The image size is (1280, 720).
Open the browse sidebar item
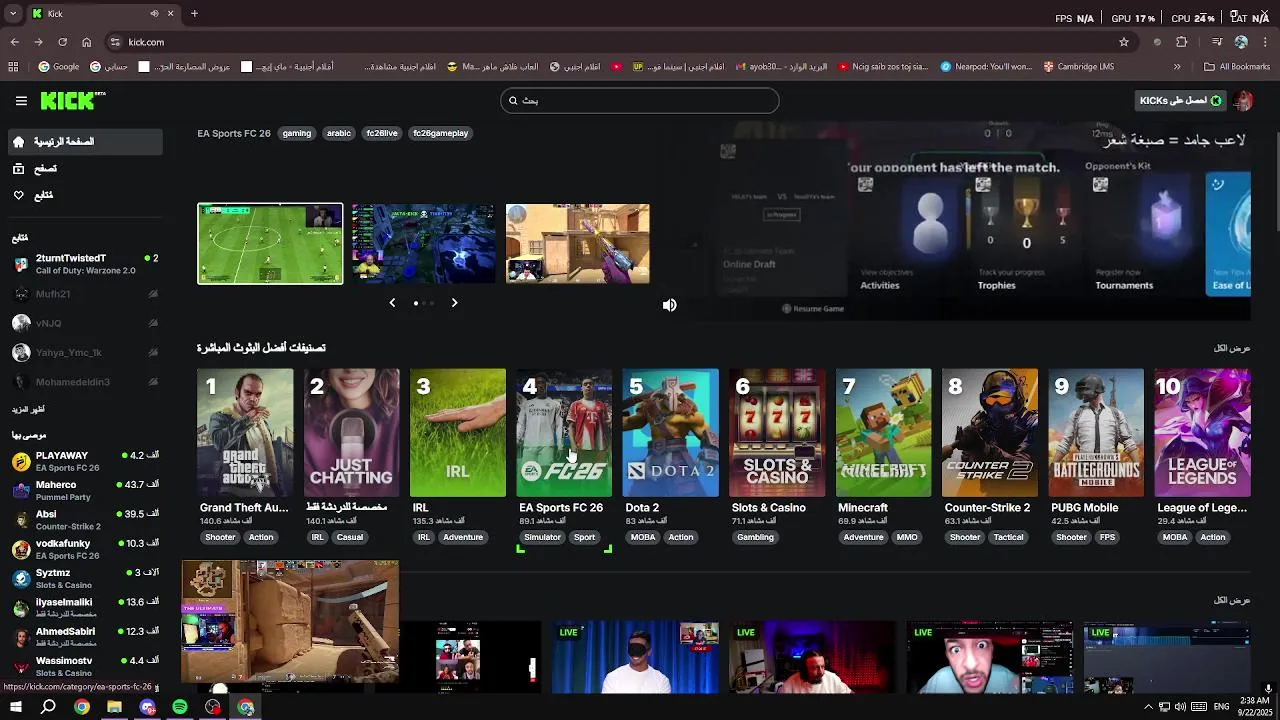(85, 169)
